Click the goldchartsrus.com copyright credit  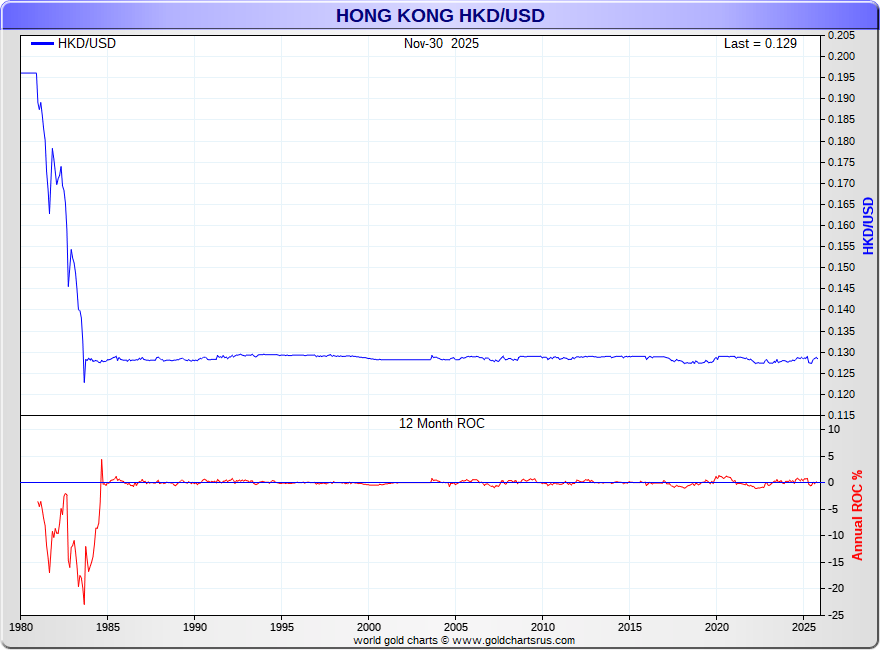click(x=464, y=640)
